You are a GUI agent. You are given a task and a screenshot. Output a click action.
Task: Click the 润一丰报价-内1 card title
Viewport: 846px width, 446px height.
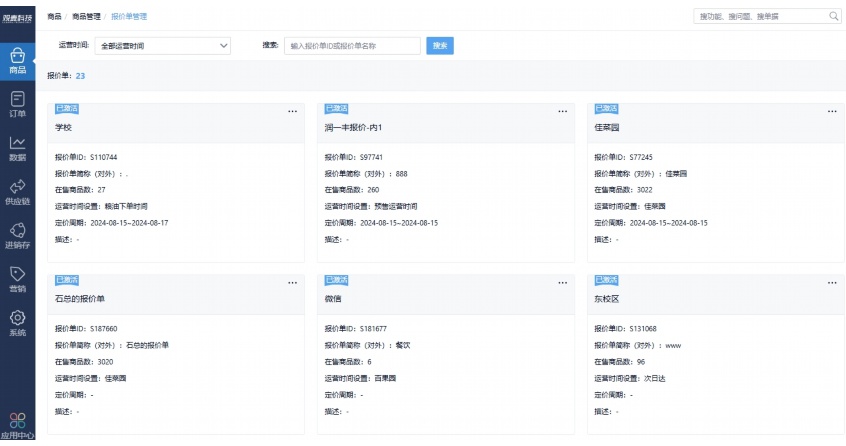click(x=353, y=128)
